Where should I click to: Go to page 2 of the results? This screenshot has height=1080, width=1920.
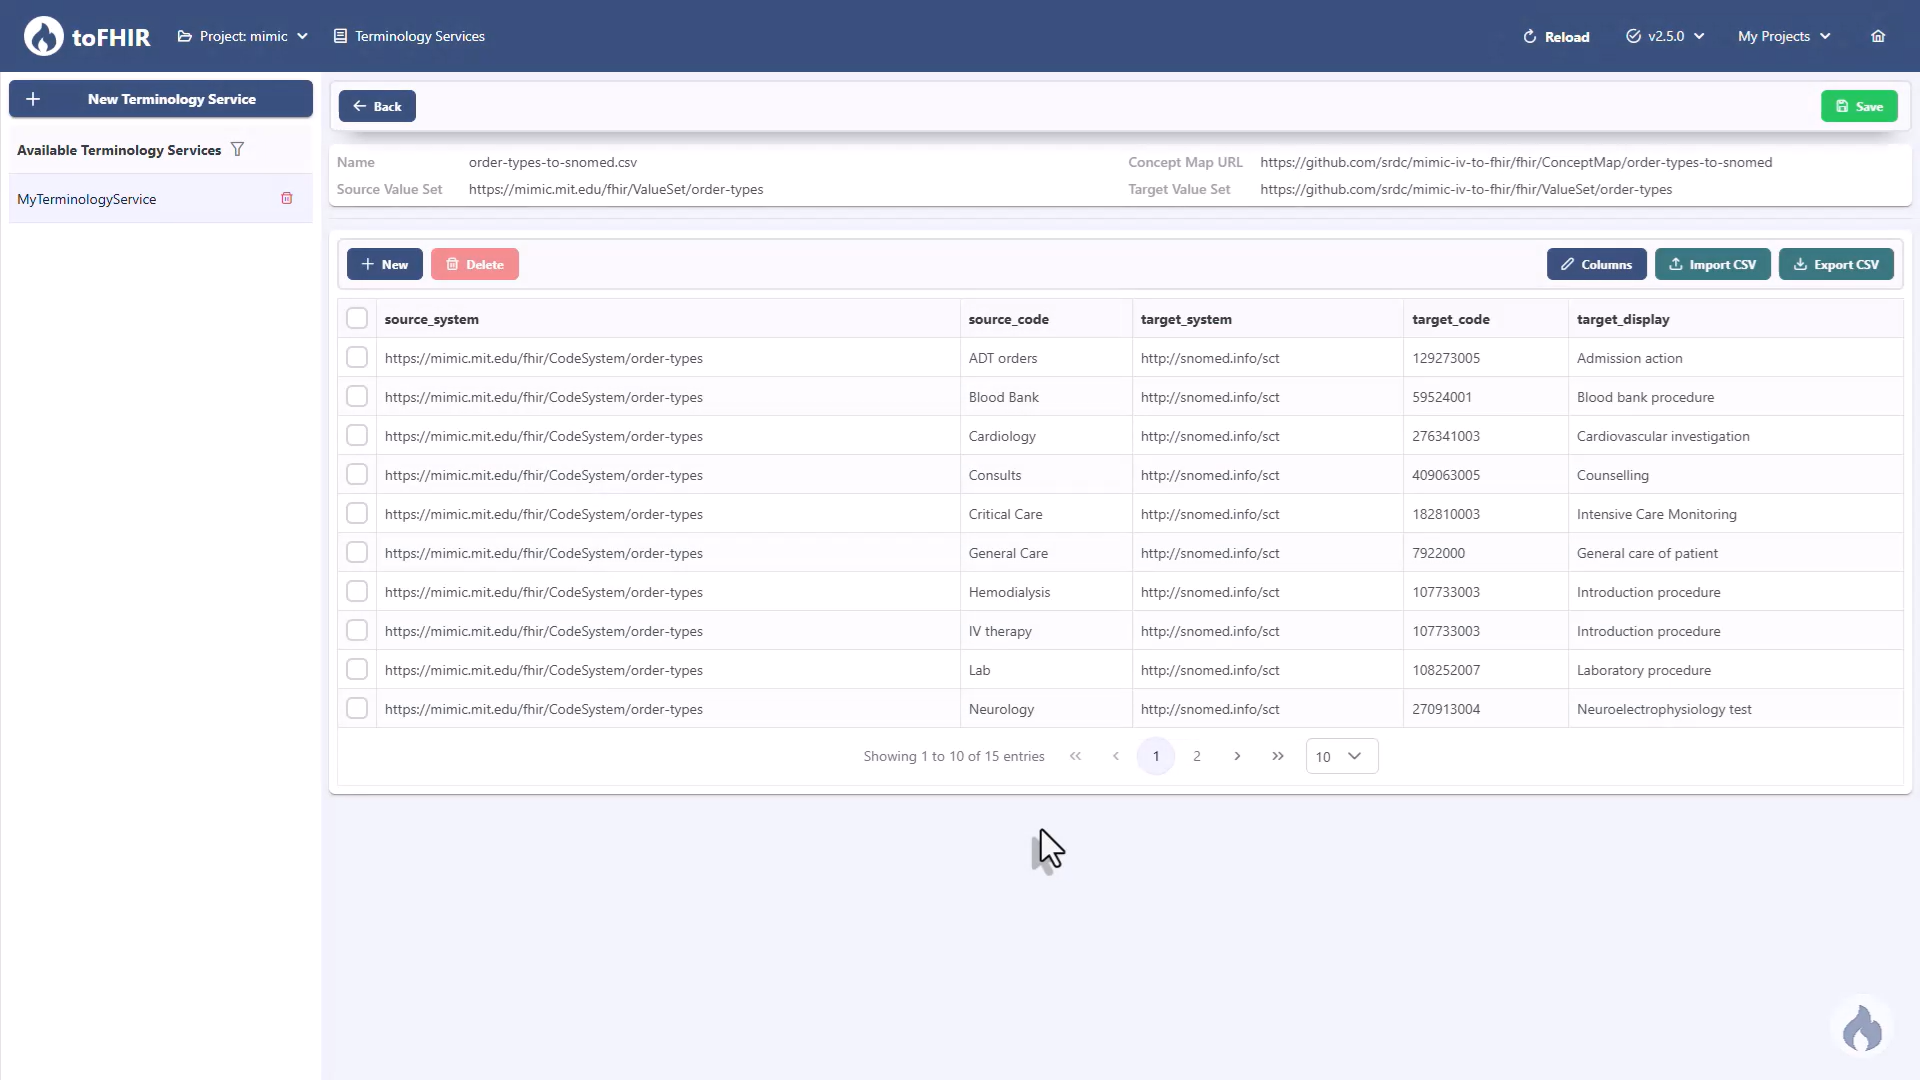point(1196,756)
